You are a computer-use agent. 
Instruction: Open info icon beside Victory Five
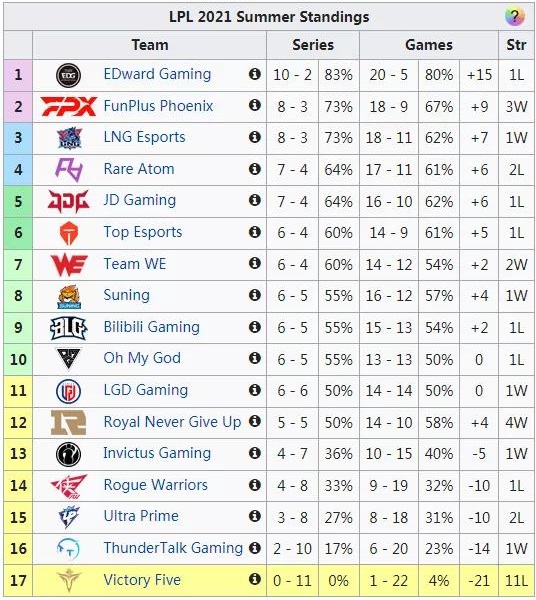254,579
